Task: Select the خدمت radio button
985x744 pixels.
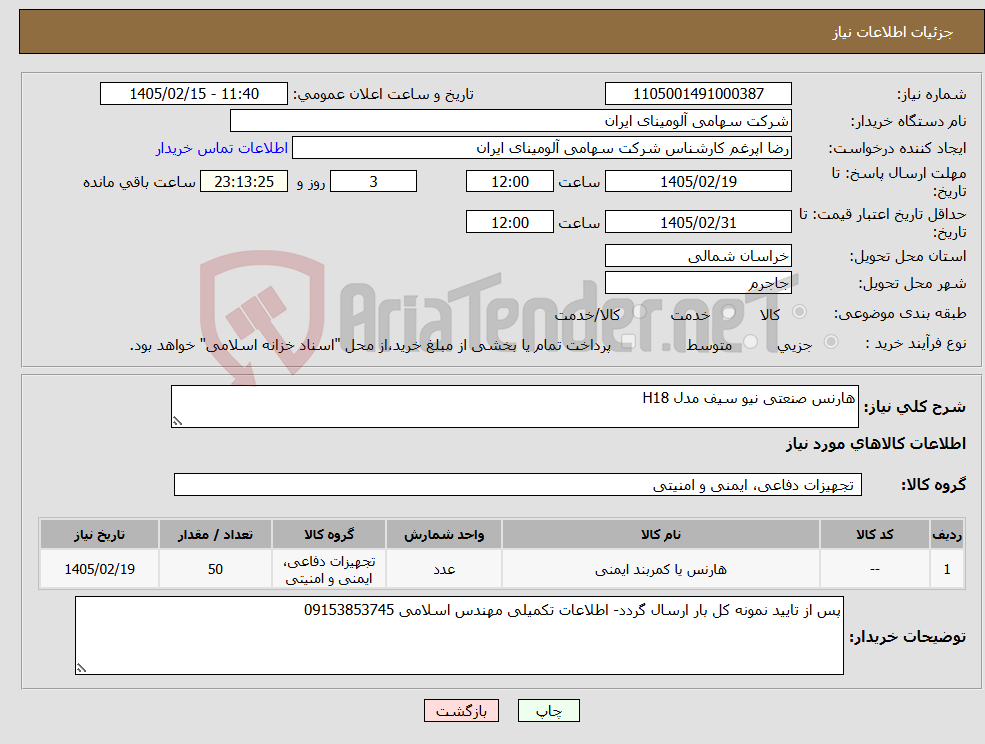Action: (x=729, y=312)
